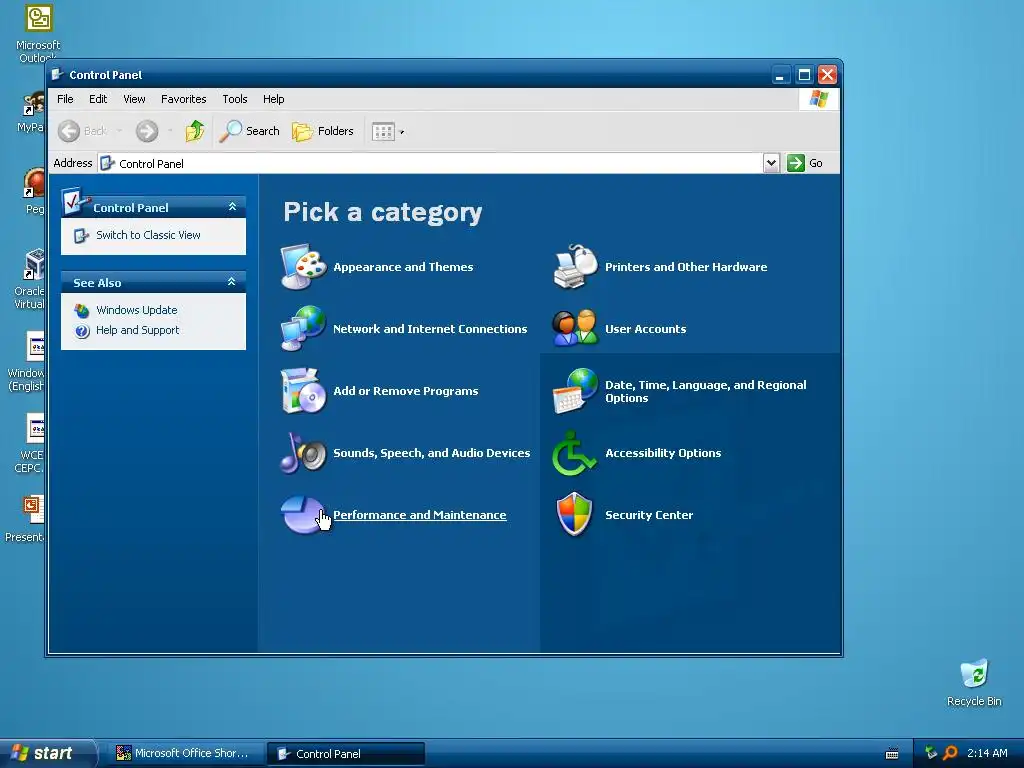The height and width of the screenshot is (768, 1024).
Task: Open the User Accounts people icon
Action: (575, 328)
